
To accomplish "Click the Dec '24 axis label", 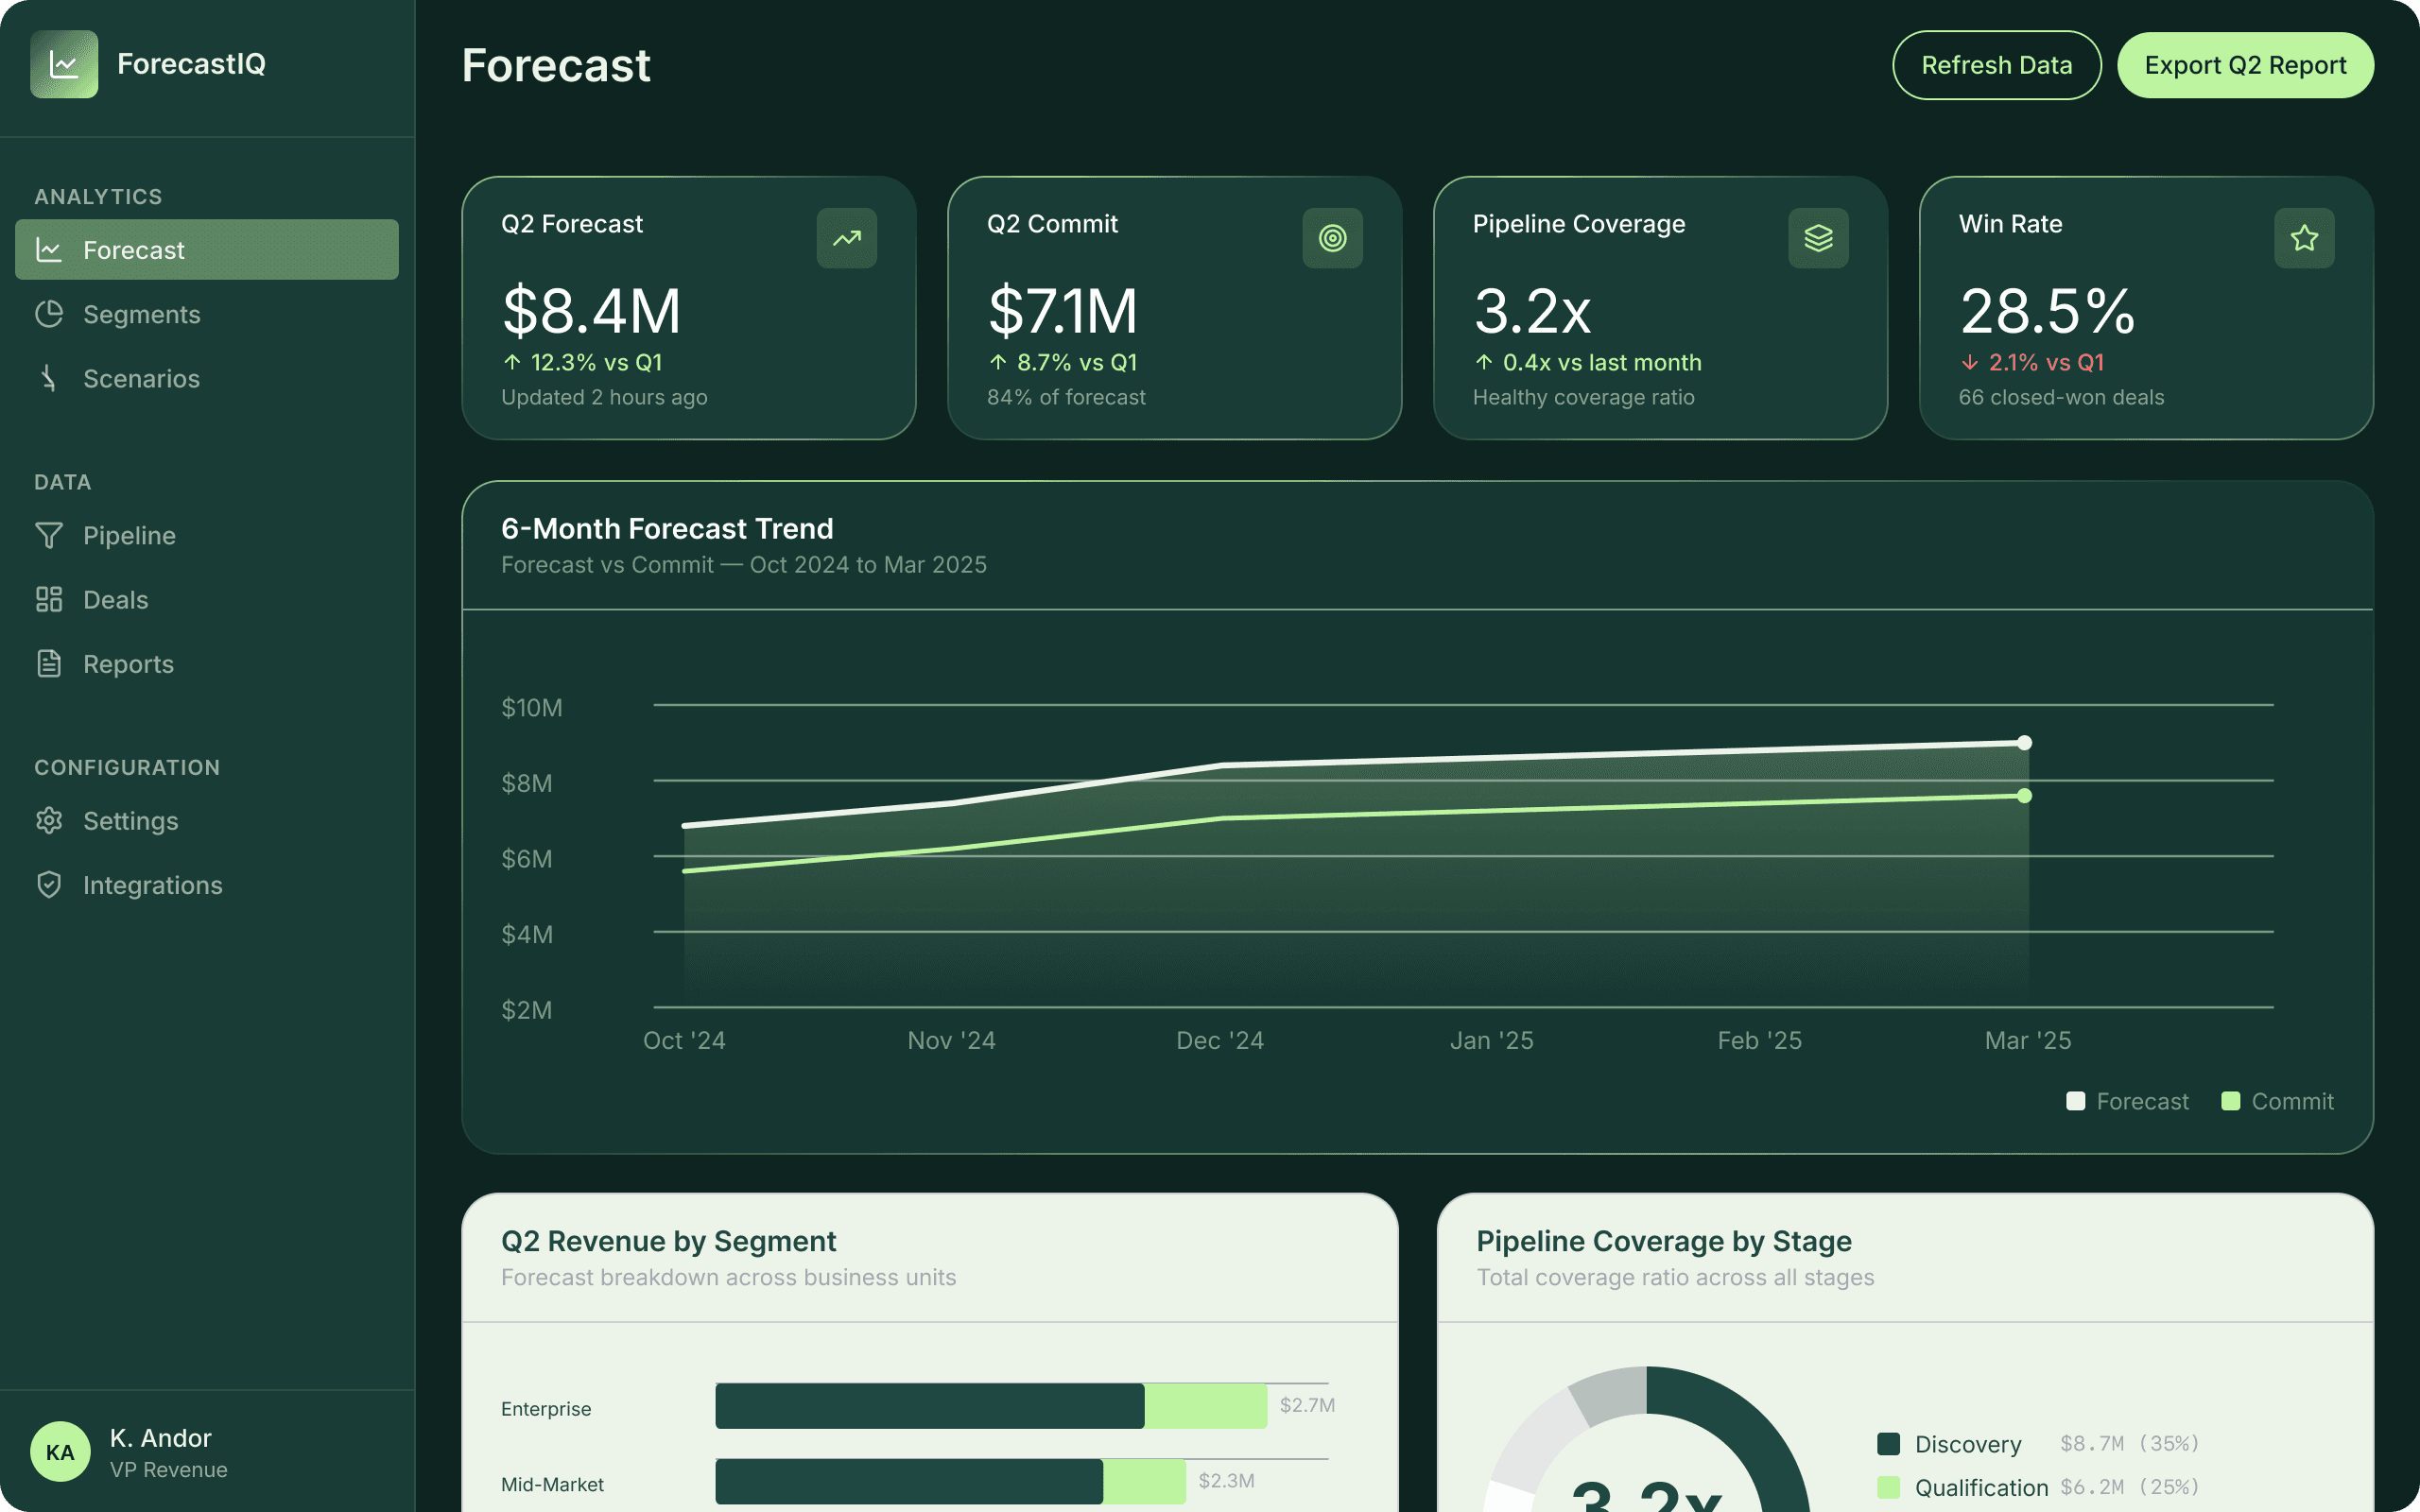I will point(1220,1040).
